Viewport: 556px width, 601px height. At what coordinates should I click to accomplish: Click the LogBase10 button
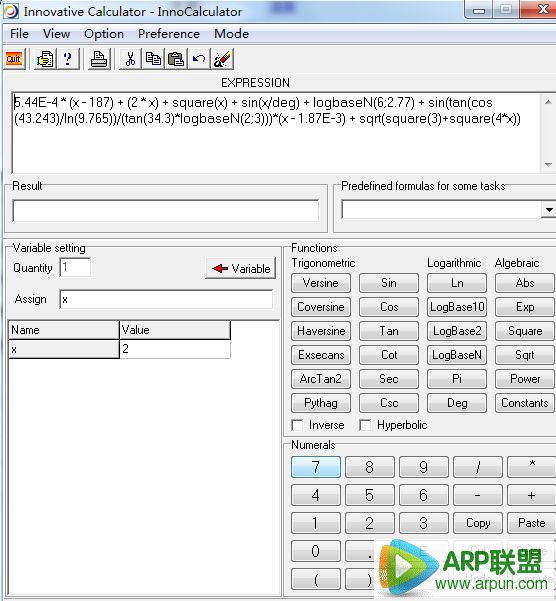457,307
